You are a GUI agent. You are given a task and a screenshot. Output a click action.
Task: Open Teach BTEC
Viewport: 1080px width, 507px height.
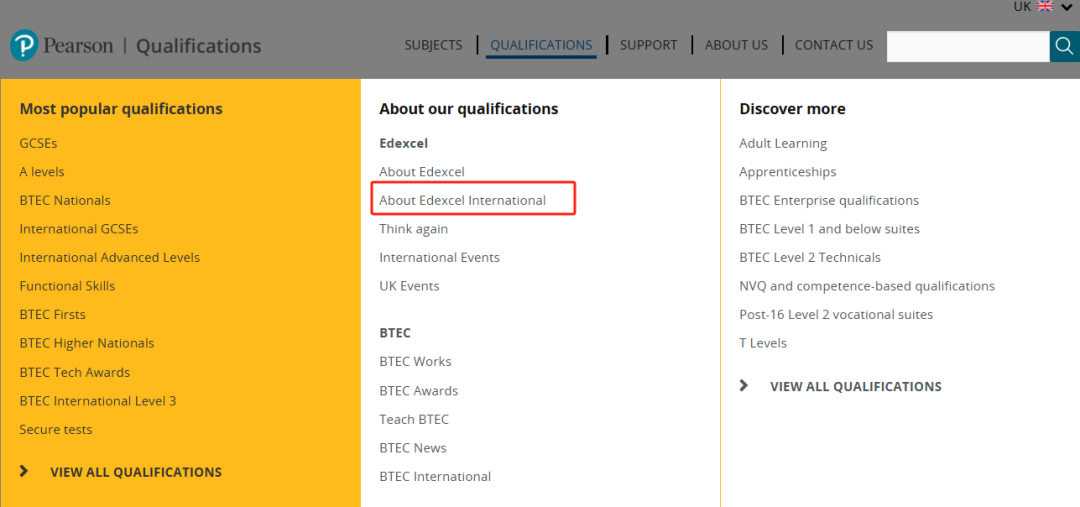pyautogui.click(x=414, y=420)
